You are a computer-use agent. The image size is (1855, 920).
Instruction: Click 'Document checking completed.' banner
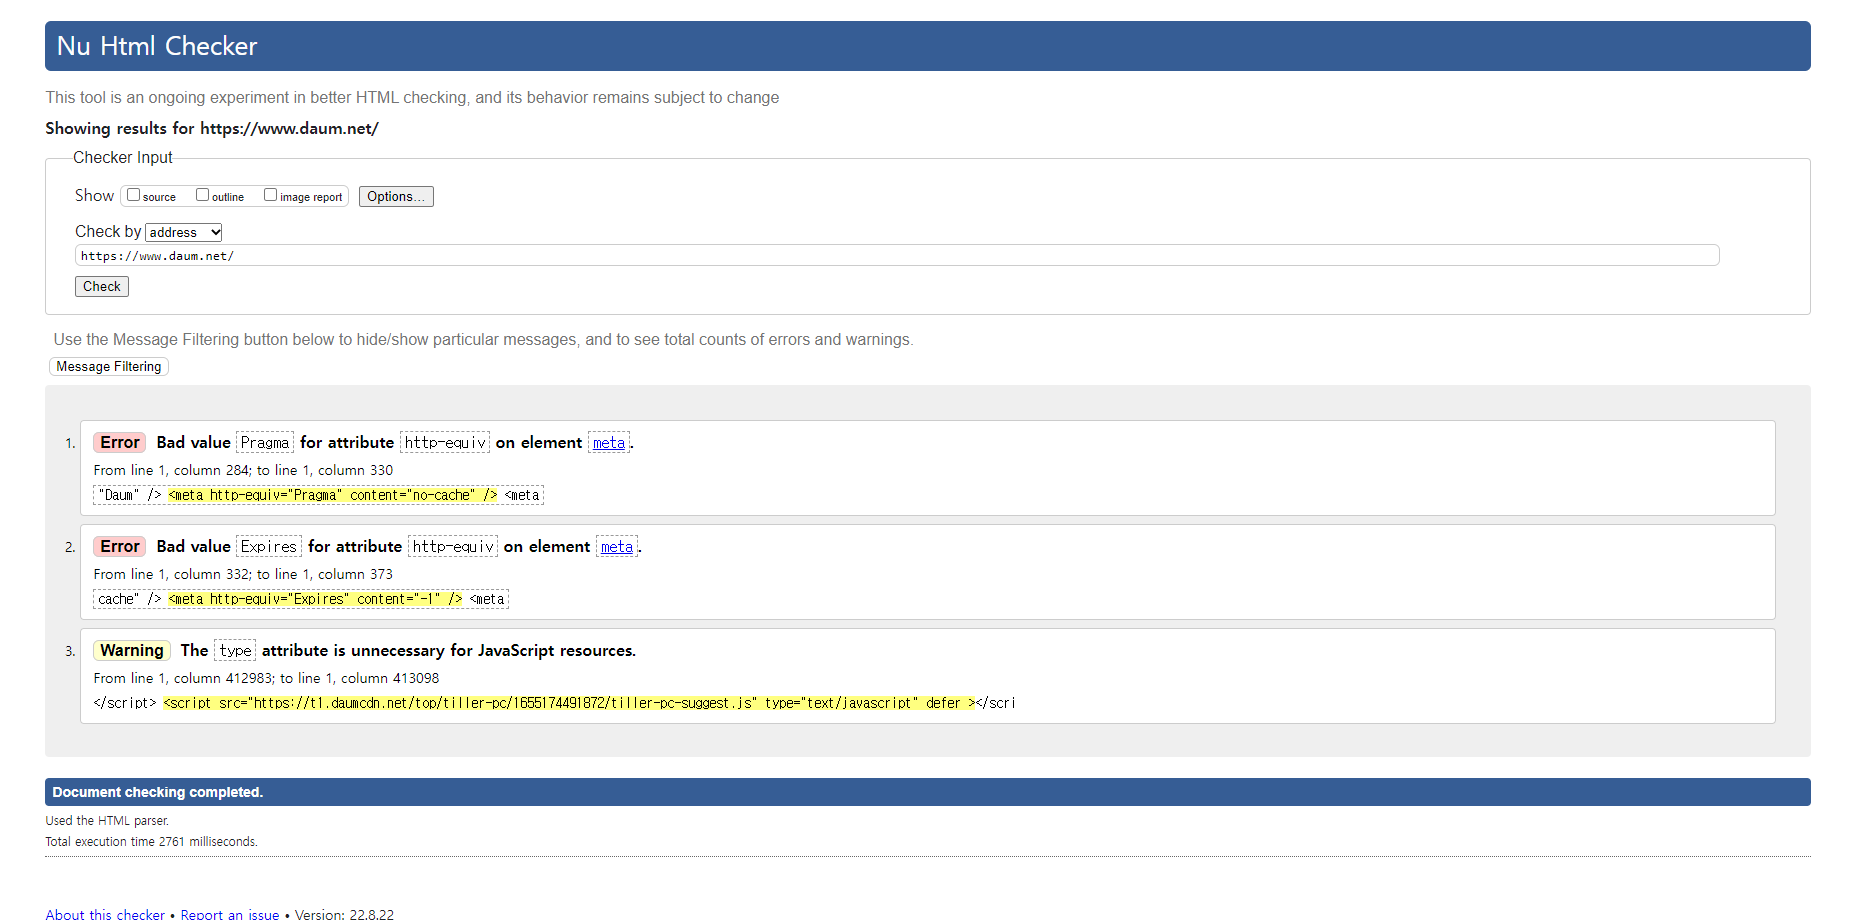pos(928,792)
